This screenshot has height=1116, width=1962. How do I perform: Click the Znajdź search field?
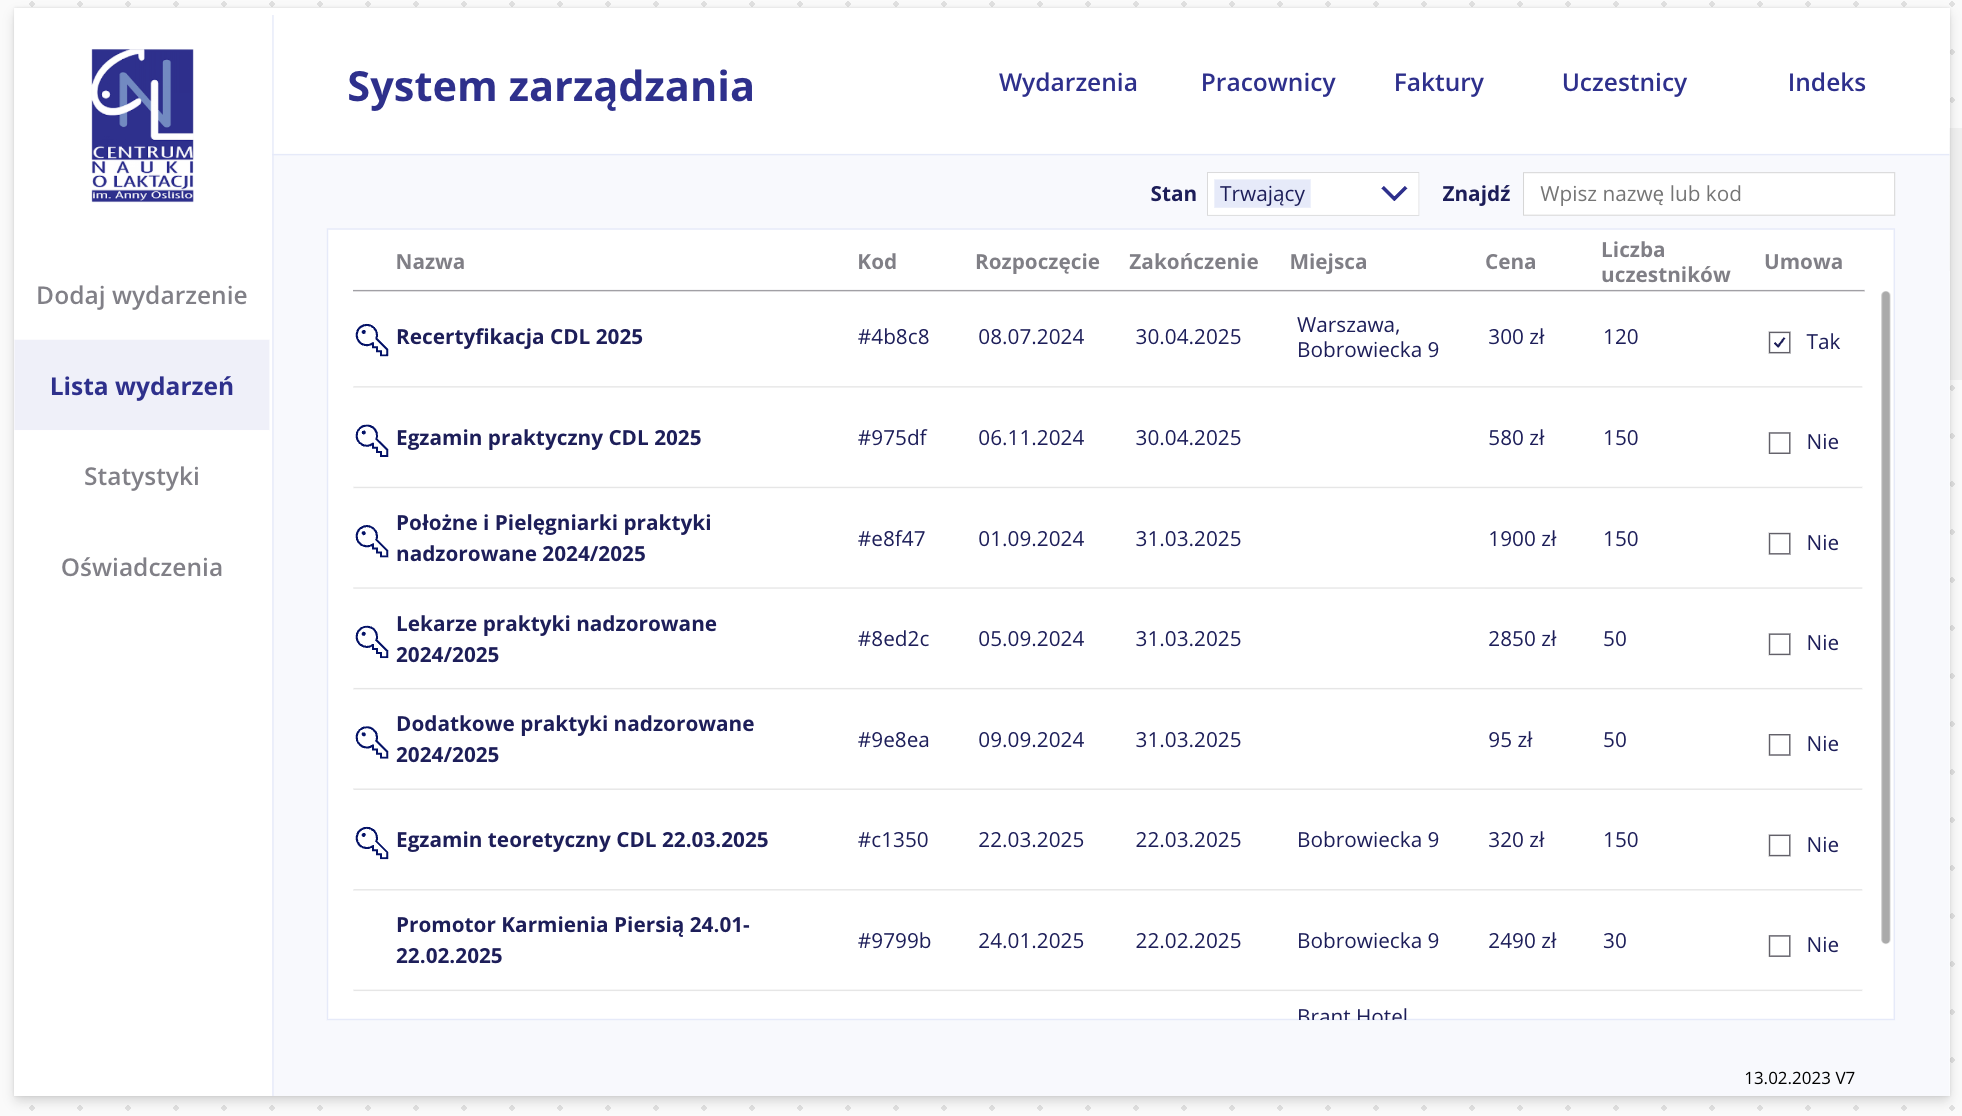coord(1708,194)
